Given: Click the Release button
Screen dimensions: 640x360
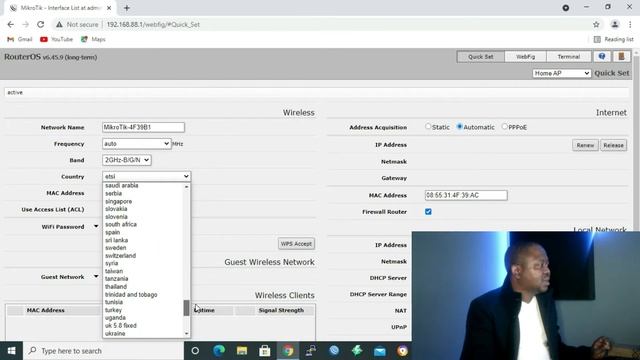Looking at the screenshot, I should tap(613, 145).
